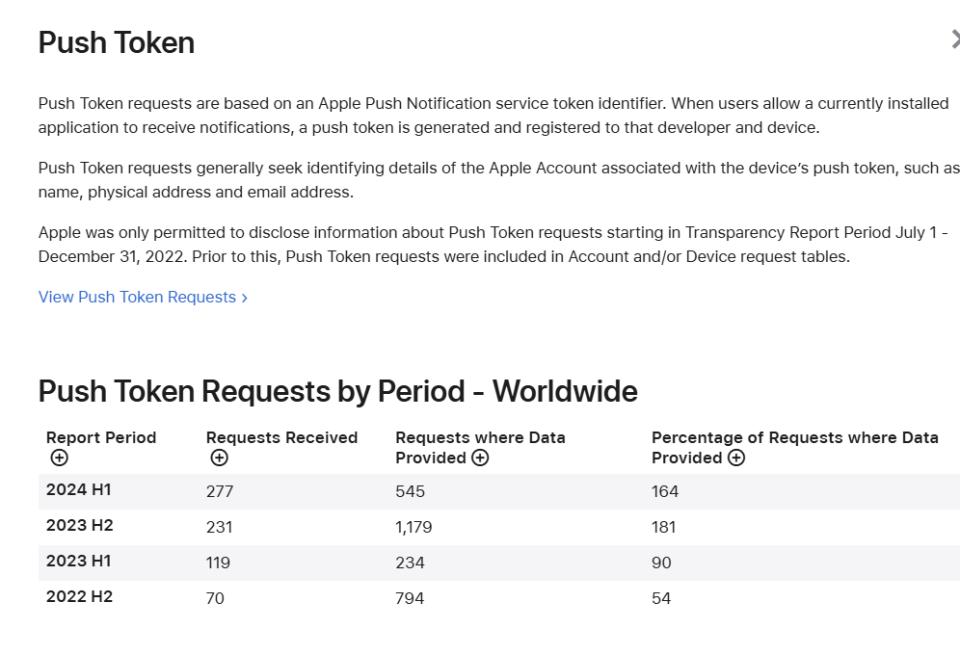Select the Requests Received column header
The width and height of the screenshot is (960, 655).
pos(282,438)
